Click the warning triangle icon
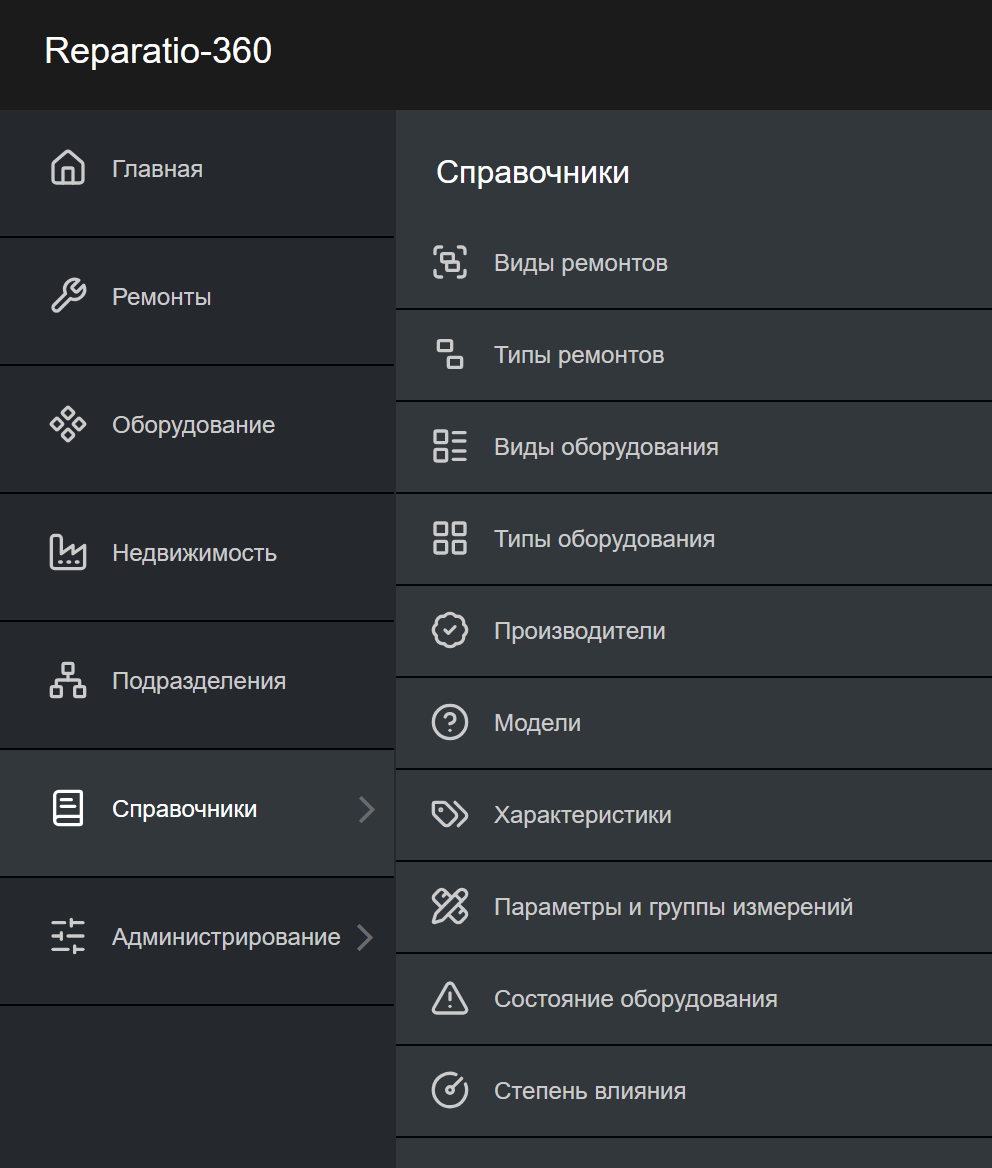 point(450,999)
